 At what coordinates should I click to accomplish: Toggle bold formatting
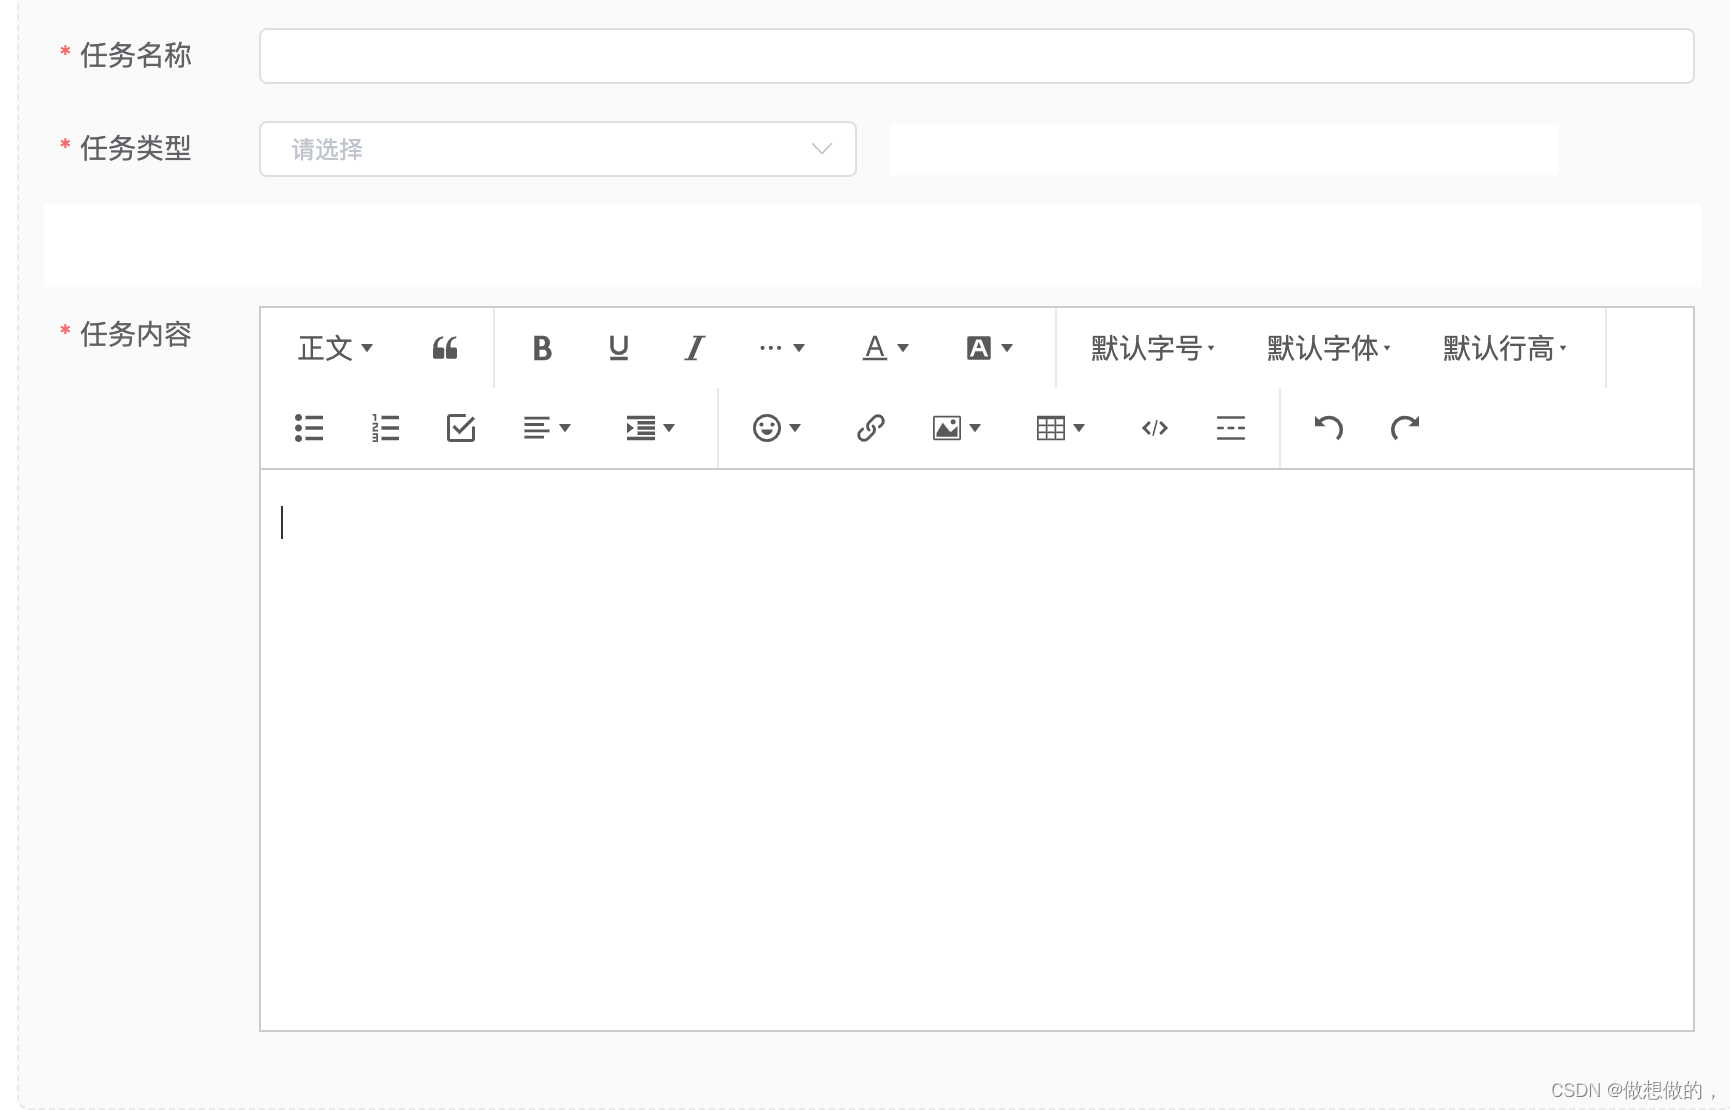click(x=542, y=348)
